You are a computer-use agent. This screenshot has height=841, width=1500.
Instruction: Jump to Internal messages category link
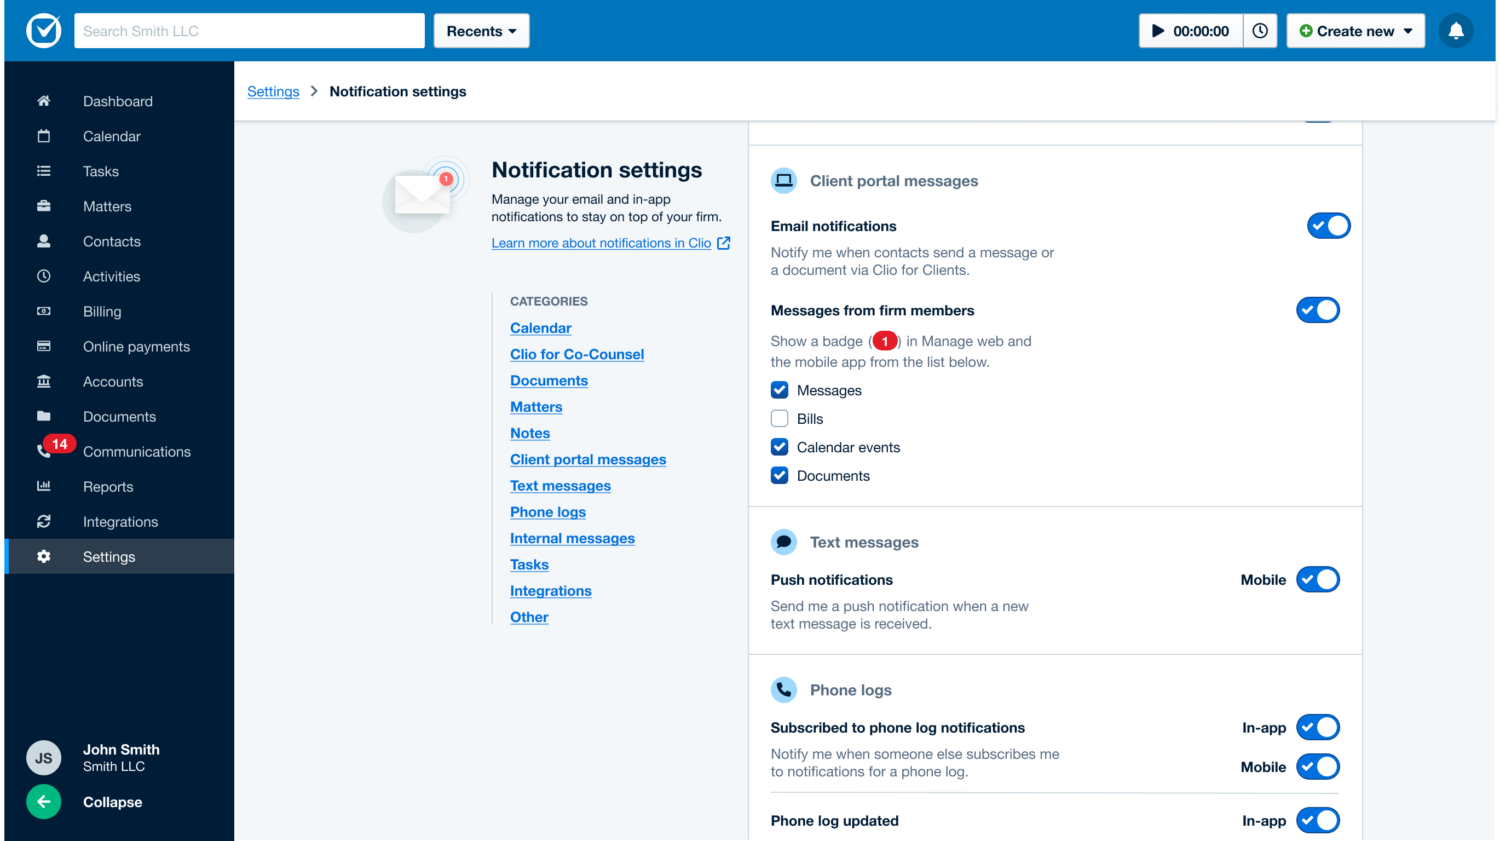(572, 538)
